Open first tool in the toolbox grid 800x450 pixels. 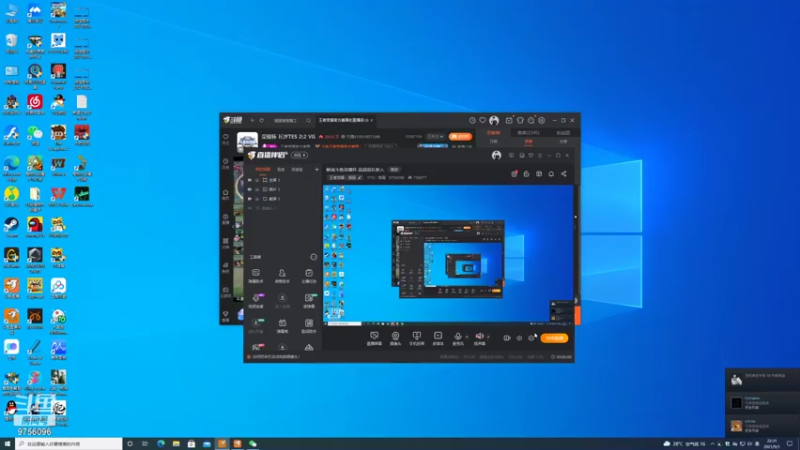[256, 273]
